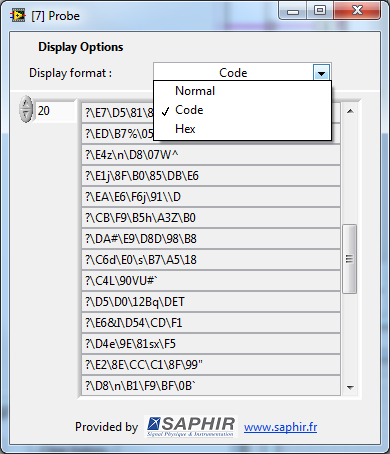
Task: Minimize the Probe window
Action: pyautogui.click(x=293, y=11)
